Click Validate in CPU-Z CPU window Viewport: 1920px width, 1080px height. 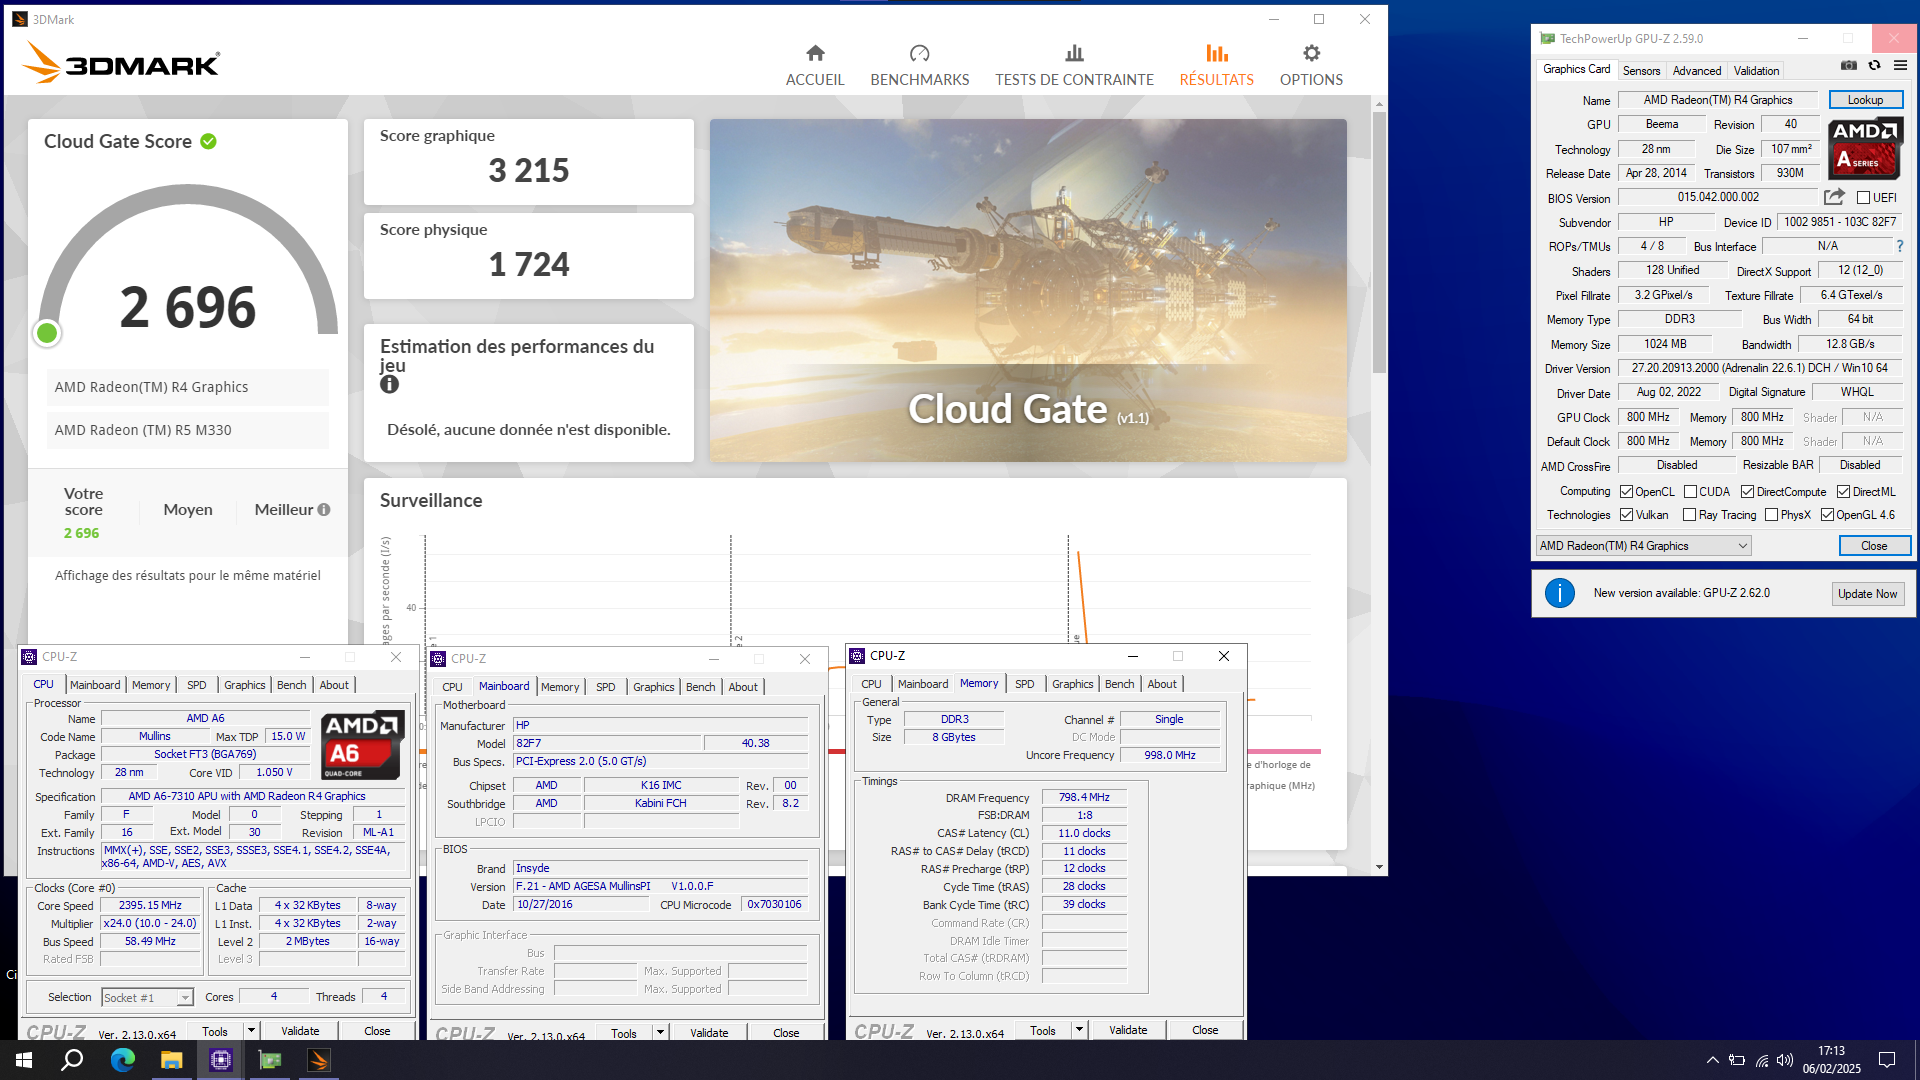tap(300, 1031)
